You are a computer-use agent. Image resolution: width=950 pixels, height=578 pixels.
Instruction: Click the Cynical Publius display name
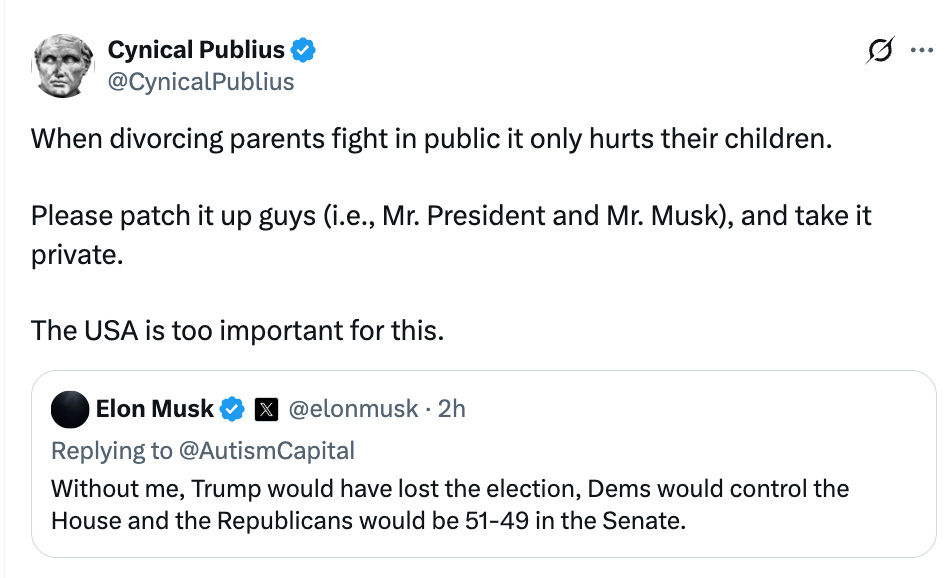(196, 50)
